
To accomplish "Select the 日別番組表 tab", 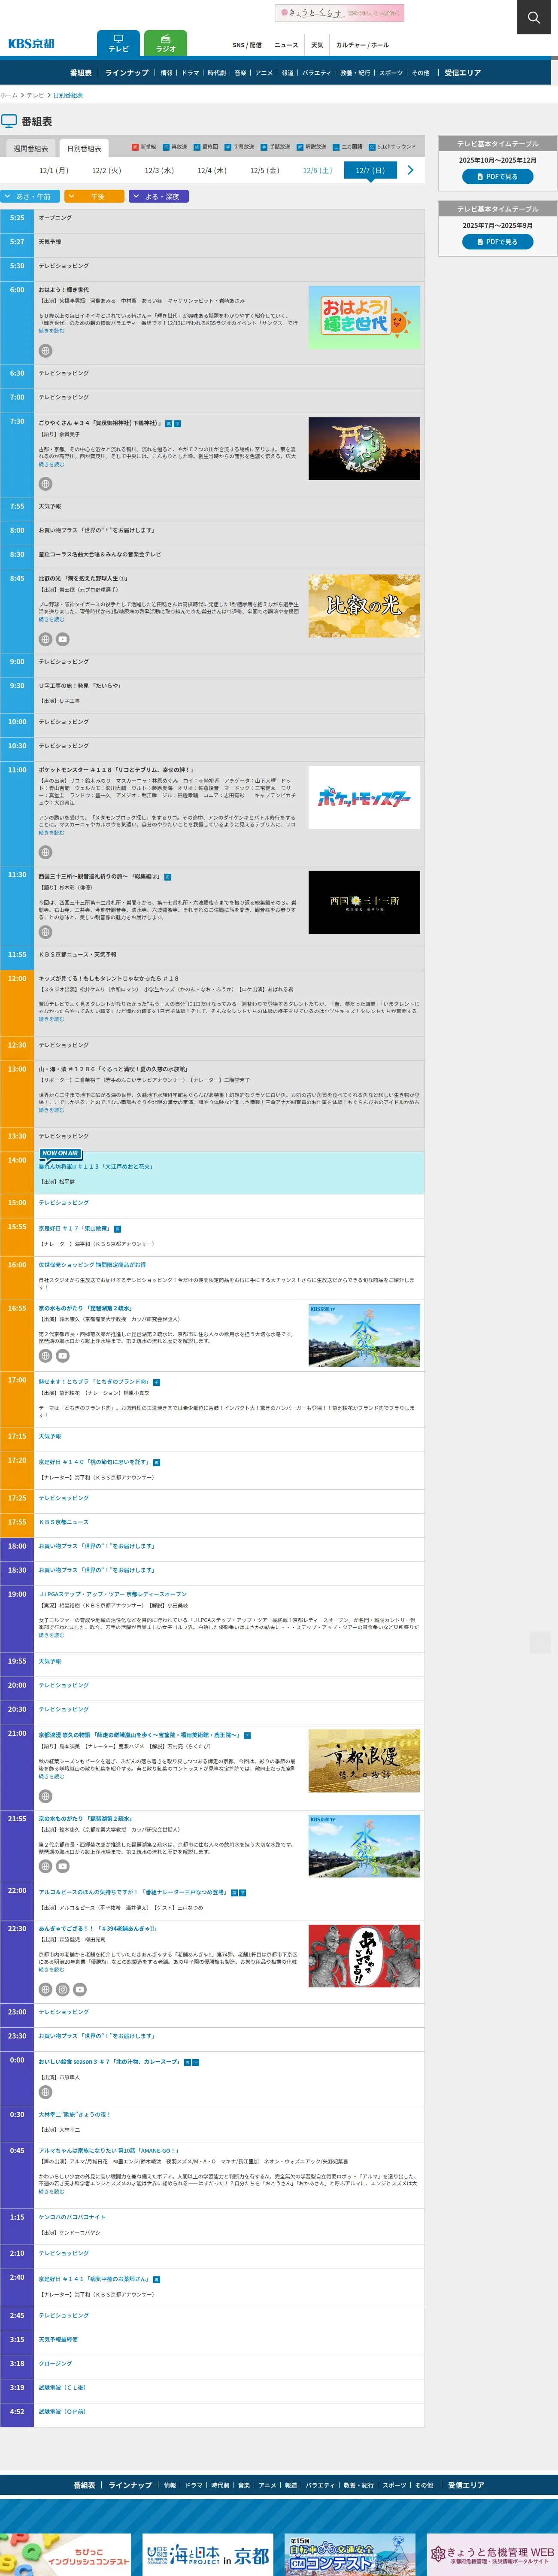I will tap(84, 148).
